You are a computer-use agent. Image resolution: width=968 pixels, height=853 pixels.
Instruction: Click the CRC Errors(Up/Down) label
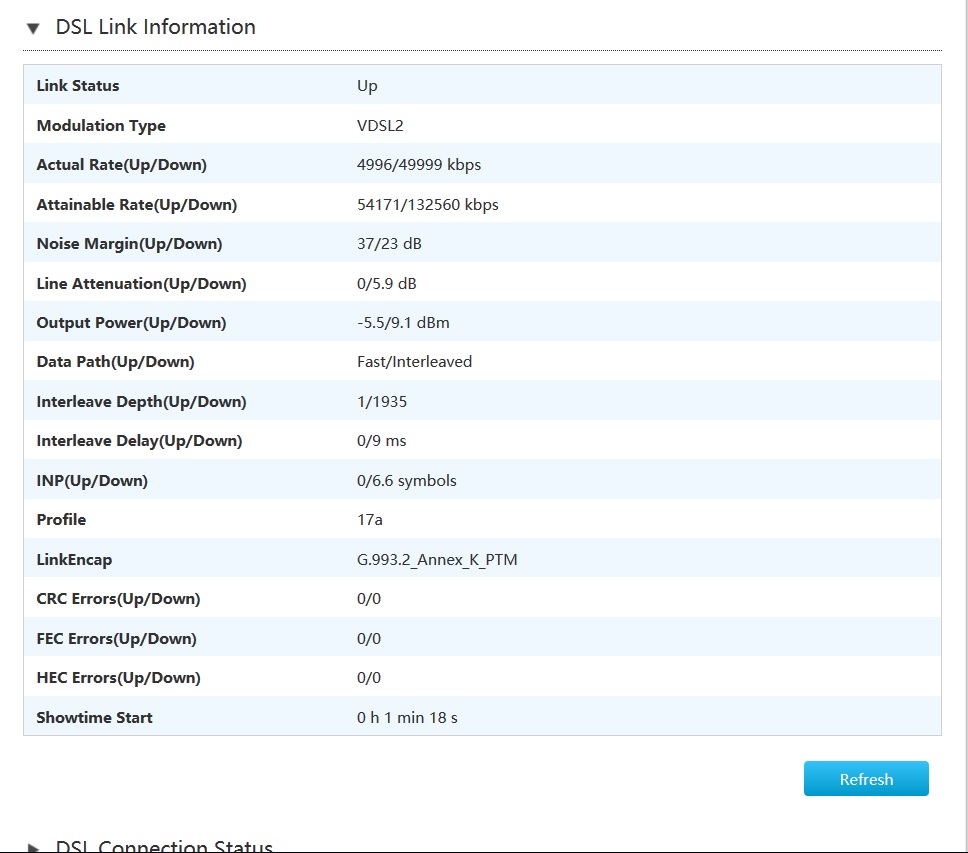point(118,599)
